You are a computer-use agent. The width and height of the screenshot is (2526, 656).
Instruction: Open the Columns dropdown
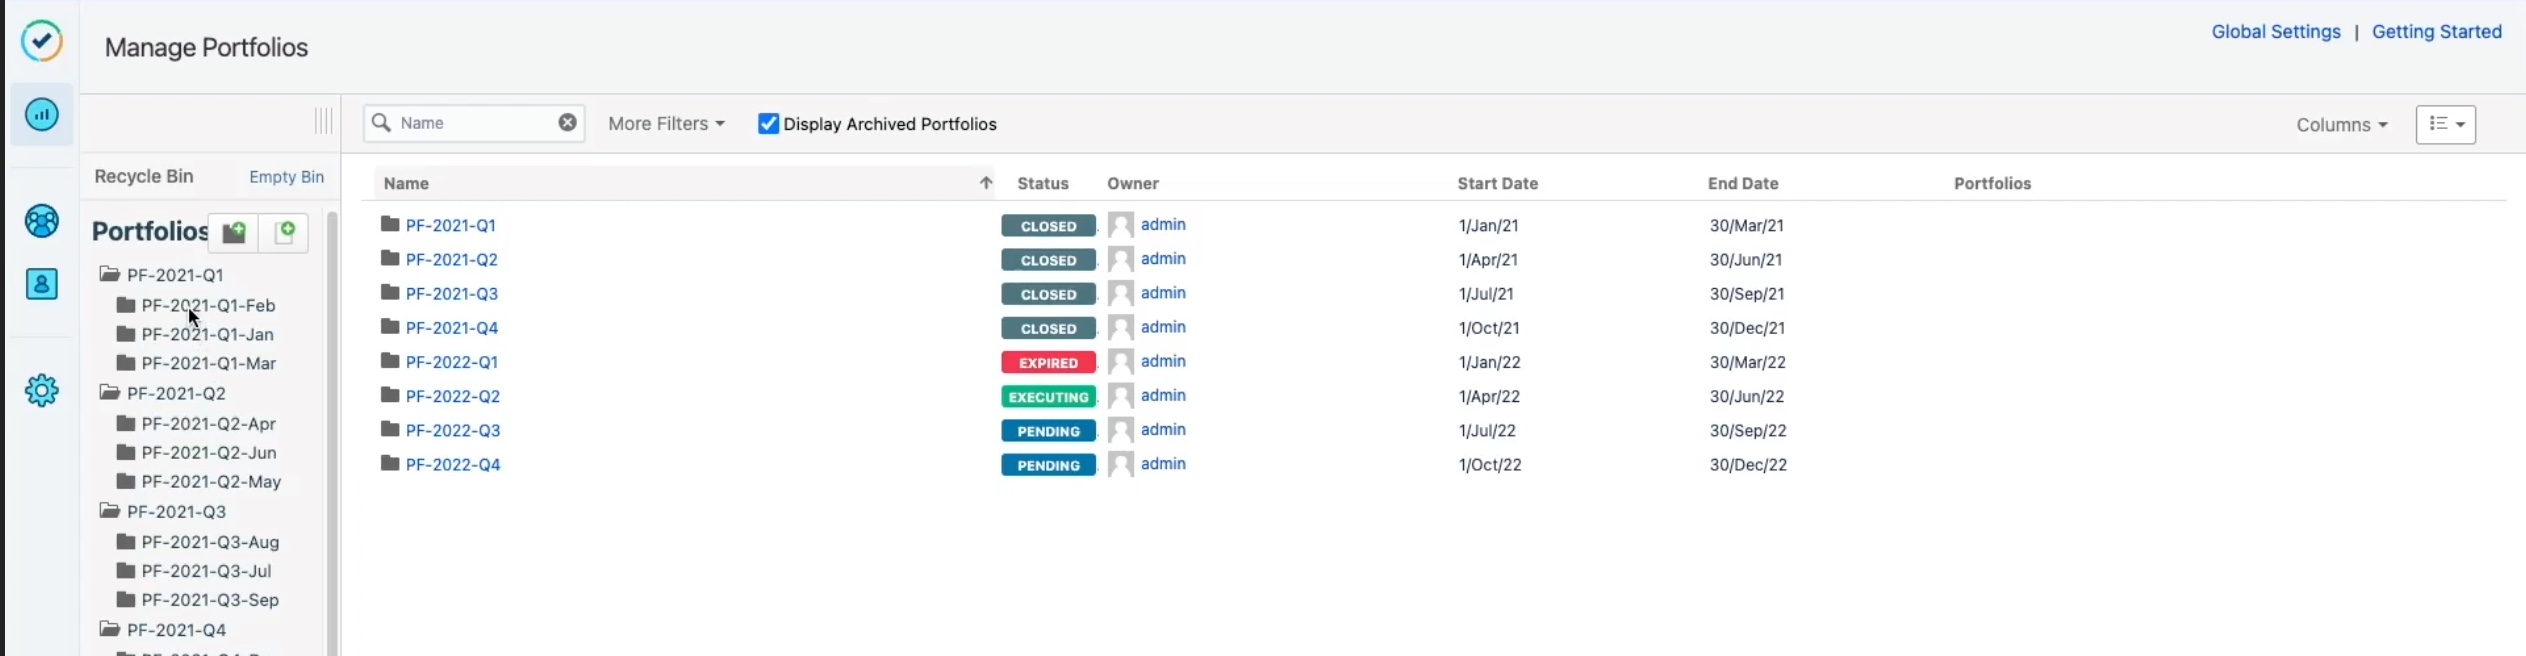coord(2341,125)
